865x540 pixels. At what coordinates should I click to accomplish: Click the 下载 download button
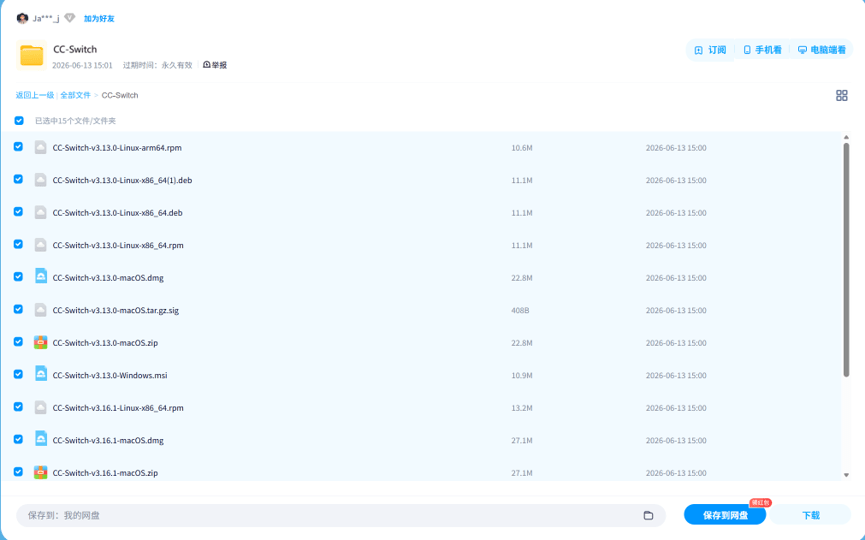click(811, 515)
